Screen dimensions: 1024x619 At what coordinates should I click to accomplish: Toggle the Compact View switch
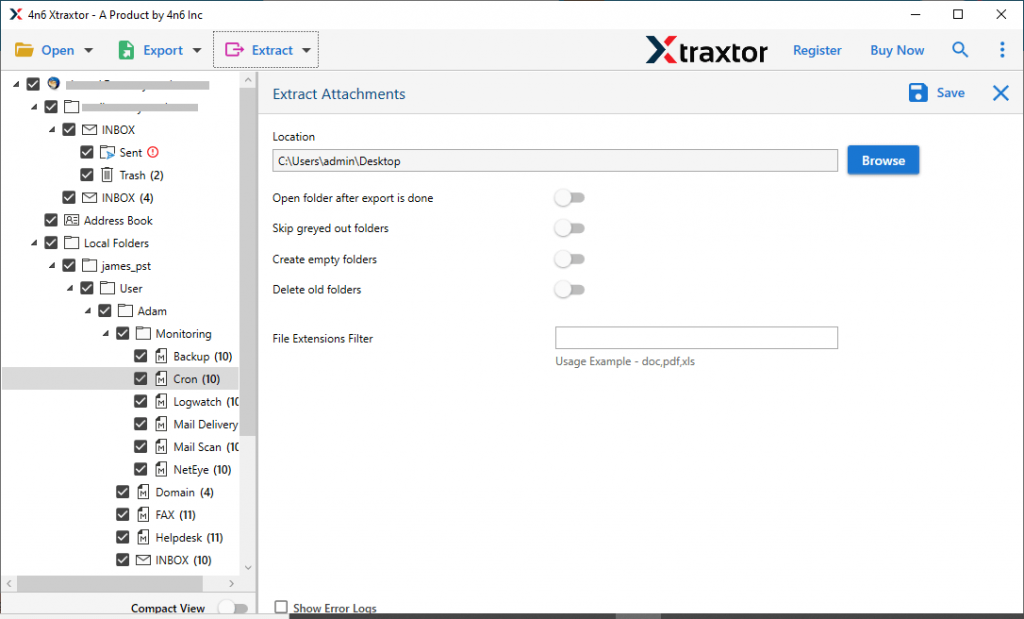234,607
